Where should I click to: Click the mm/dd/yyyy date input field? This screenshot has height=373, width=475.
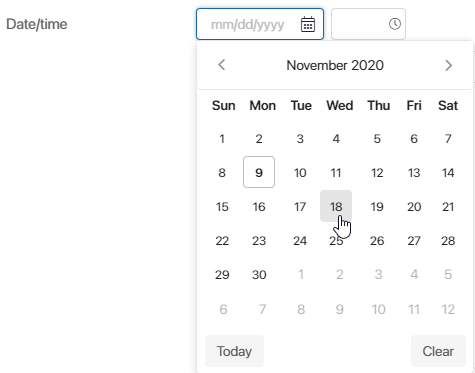[260, 24]
